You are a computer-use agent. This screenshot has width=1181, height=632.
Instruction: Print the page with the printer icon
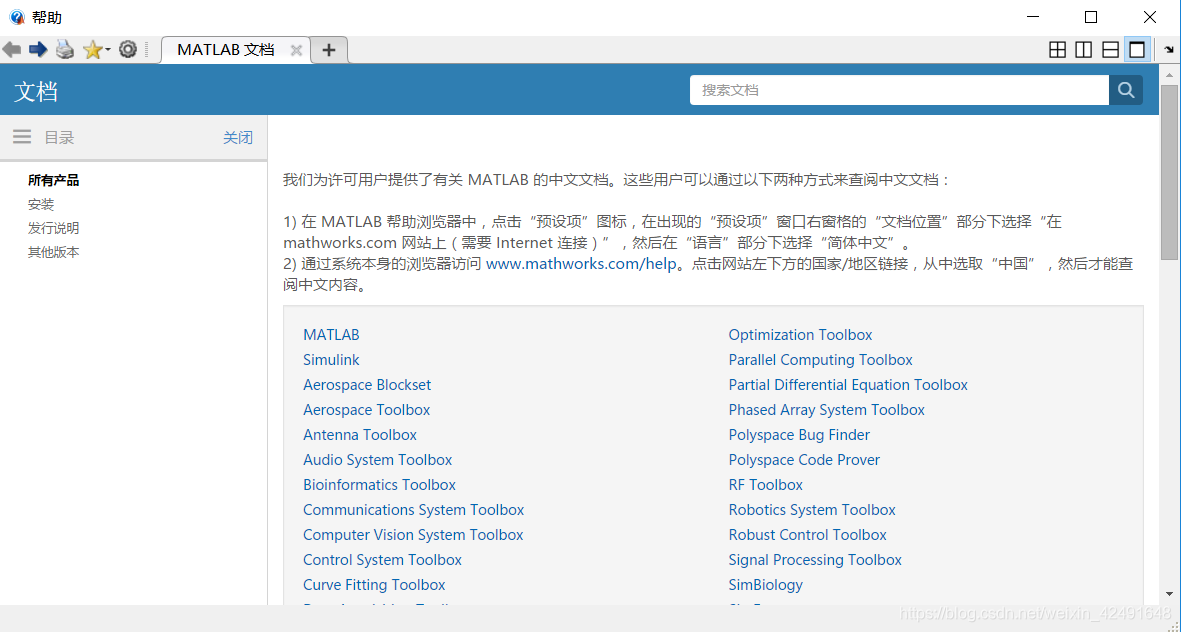point(65,50)
